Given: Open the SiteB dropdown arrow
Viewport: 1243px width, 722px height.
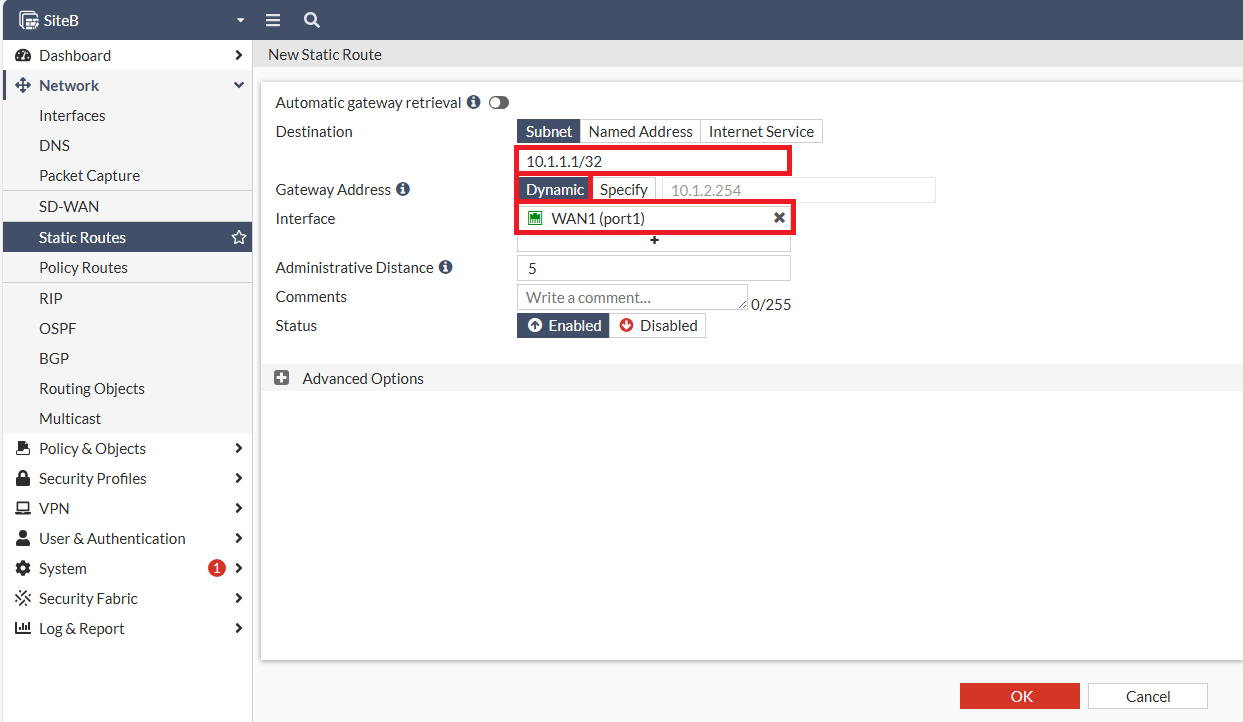Looking at the screenshot, I should 240,21.
